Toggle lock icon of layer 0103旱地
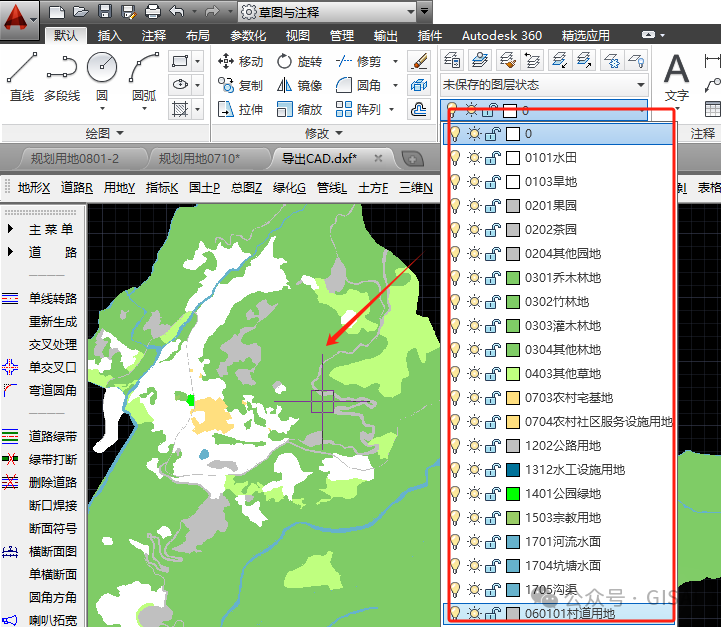This screenshot has height=627, width=721. 492,182
